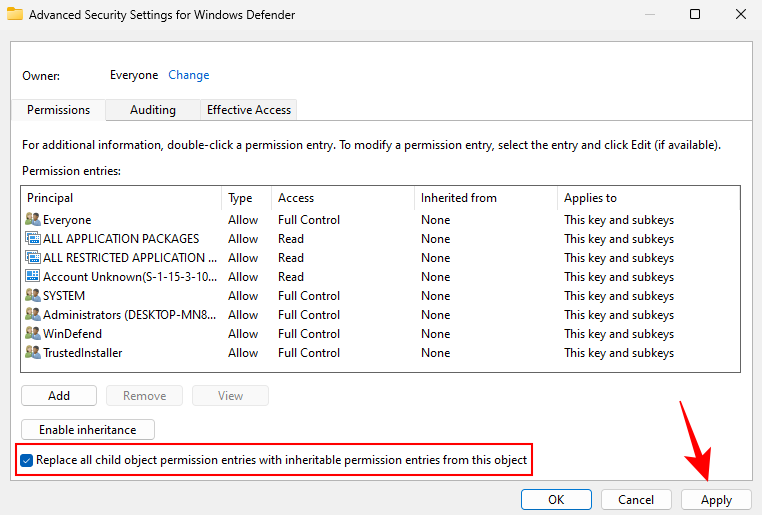Click the Apply button
This screenshot has height=515, width=762.
click(716, 500)
